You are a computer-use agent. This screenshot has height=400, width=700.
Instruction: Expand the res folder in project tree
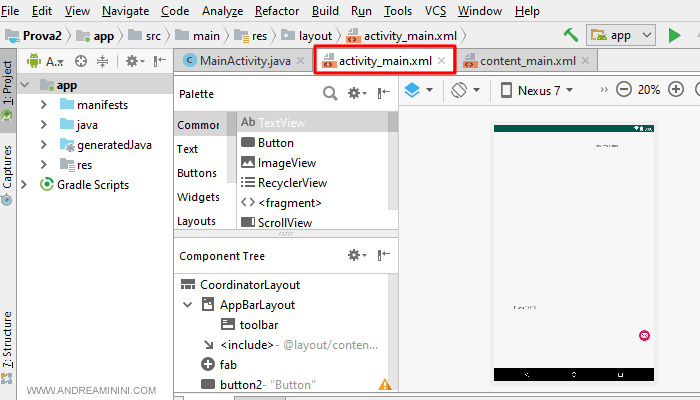(x=43, y=165)
